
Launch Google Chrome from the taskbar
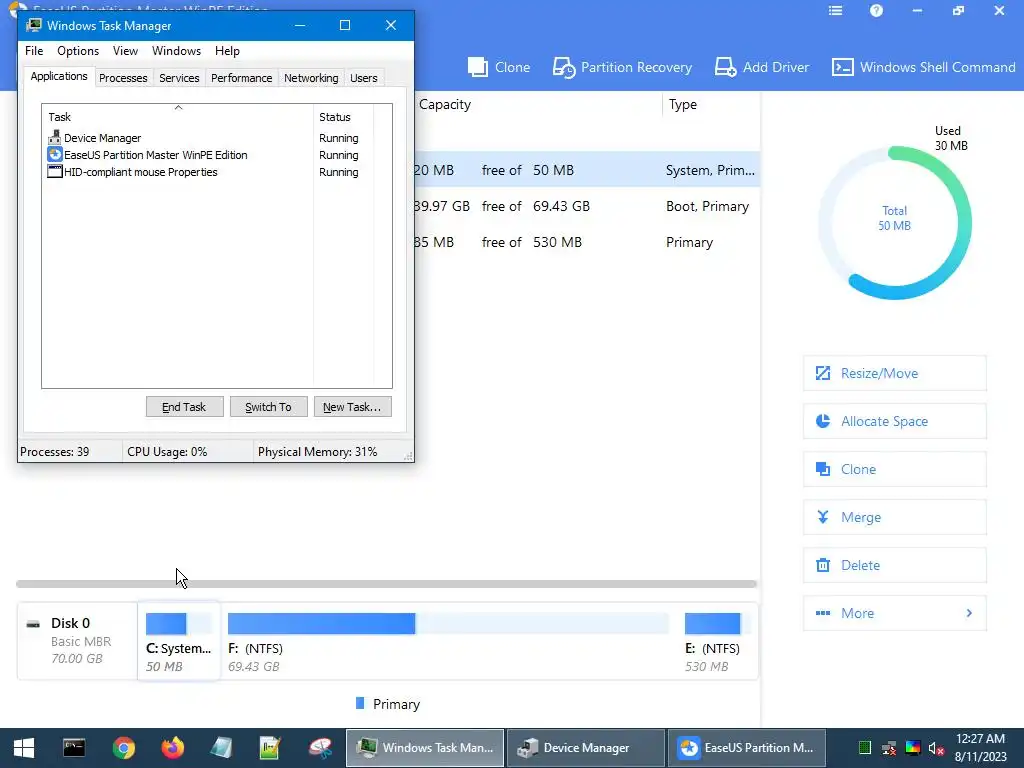[123, 748]
